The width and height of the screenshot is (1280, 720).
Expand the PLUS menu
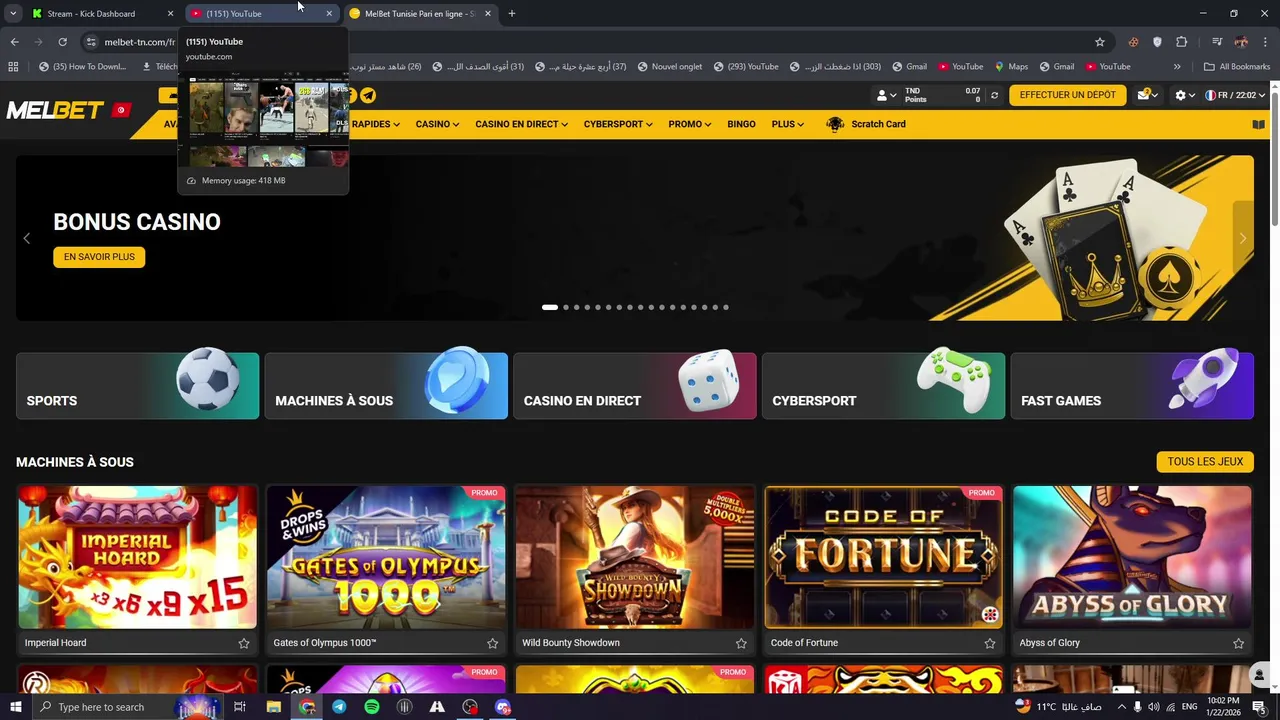pos(788,124)
